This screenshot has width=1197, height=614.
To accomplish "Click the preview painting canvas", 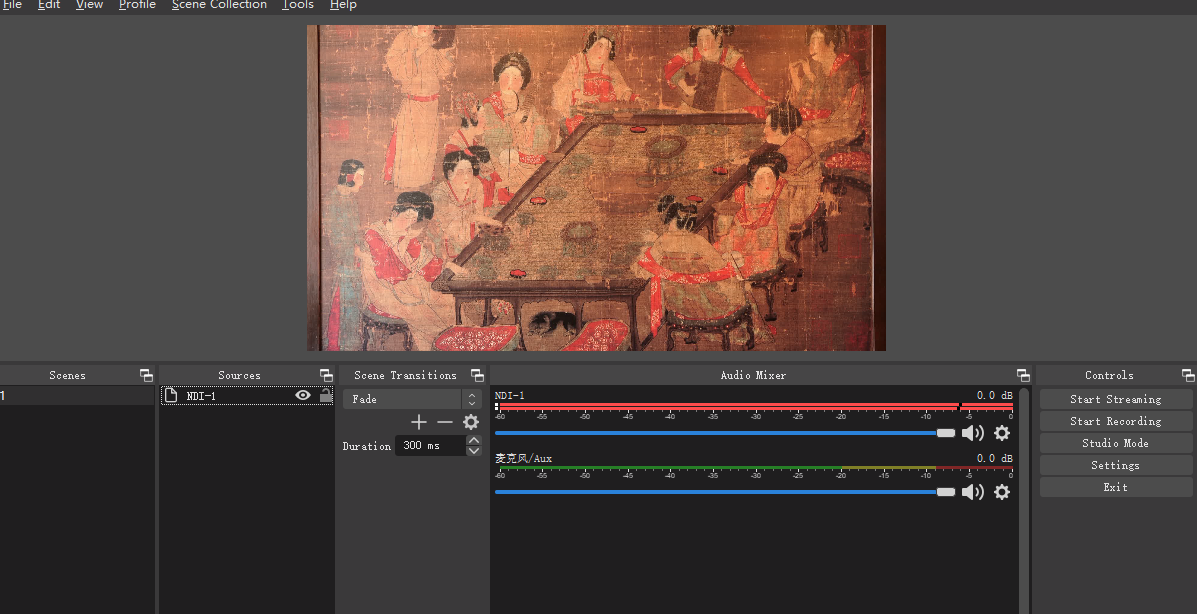I will (x=596, y=188).
